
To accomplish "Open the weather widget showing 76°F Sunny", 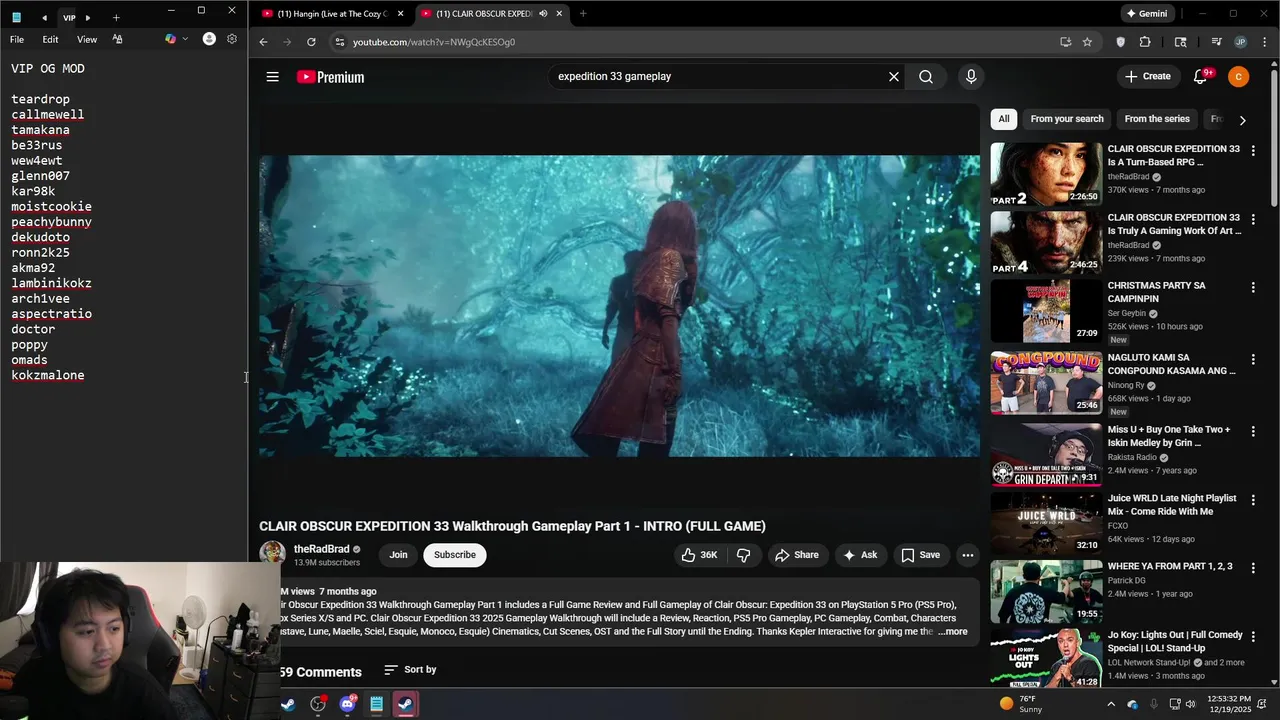I will [1021, 704].
